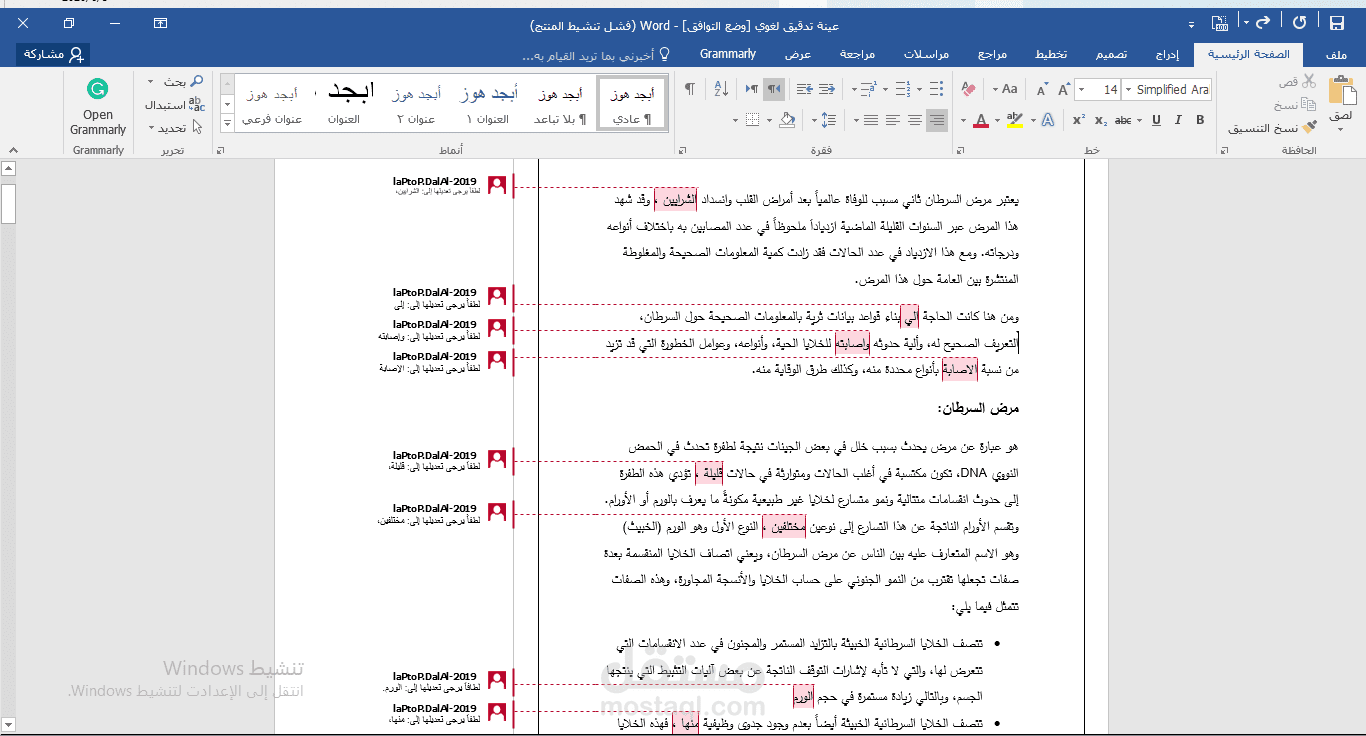Open the Paragraph (فقرة) dialog launcher

(x=681, y=150)
